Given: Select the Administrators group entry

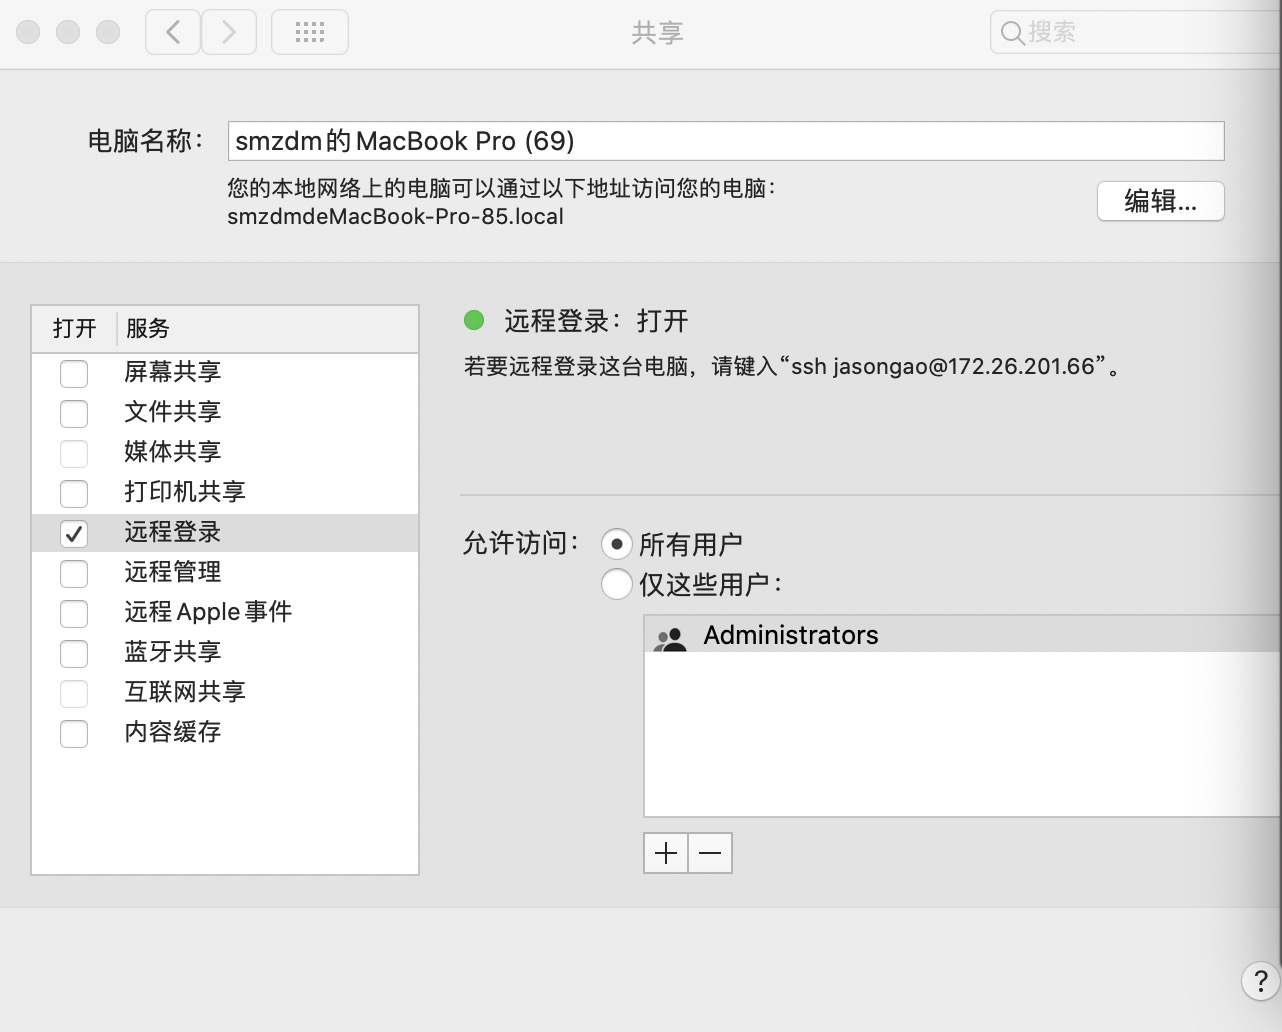Looking at the screenshot, I should click(790, 635).
